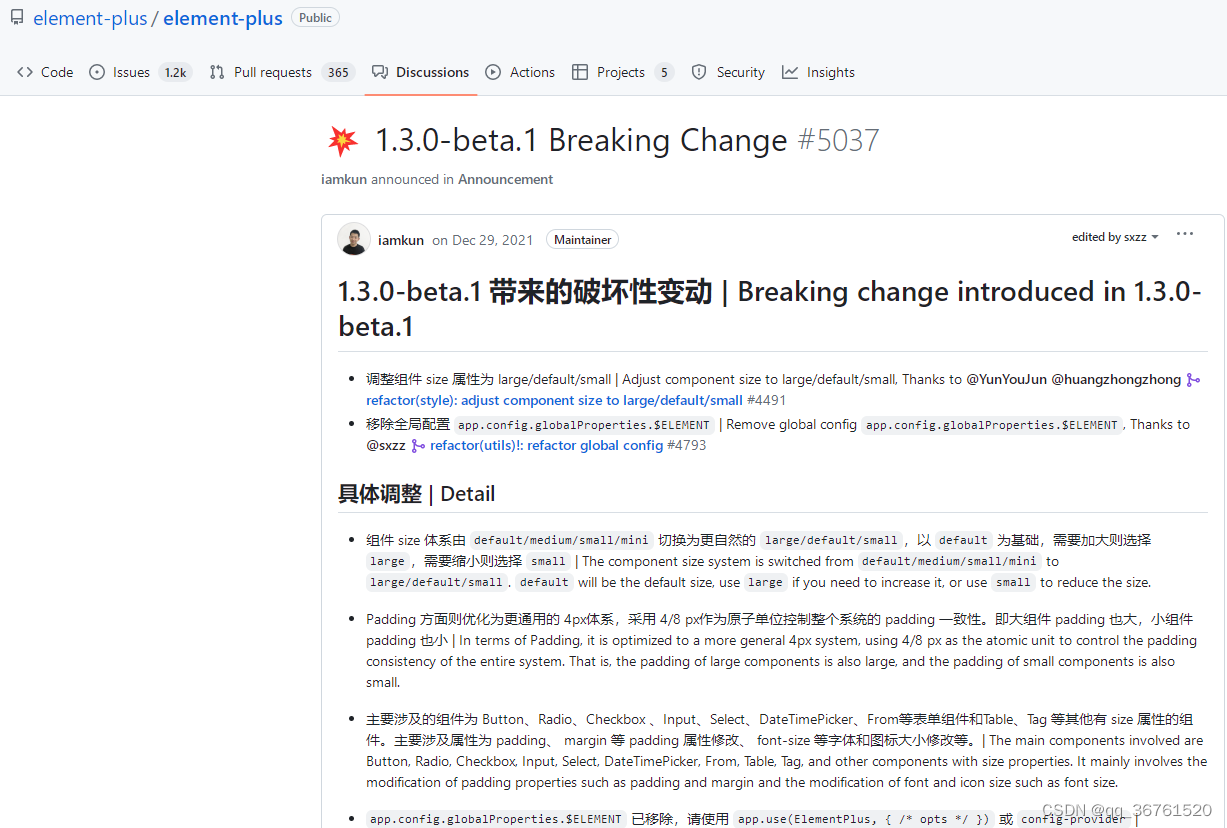Click the merged PR icon before #4491 link
The height and width of the screenshot is (828, 1227).
click(x=1192, y=380)
